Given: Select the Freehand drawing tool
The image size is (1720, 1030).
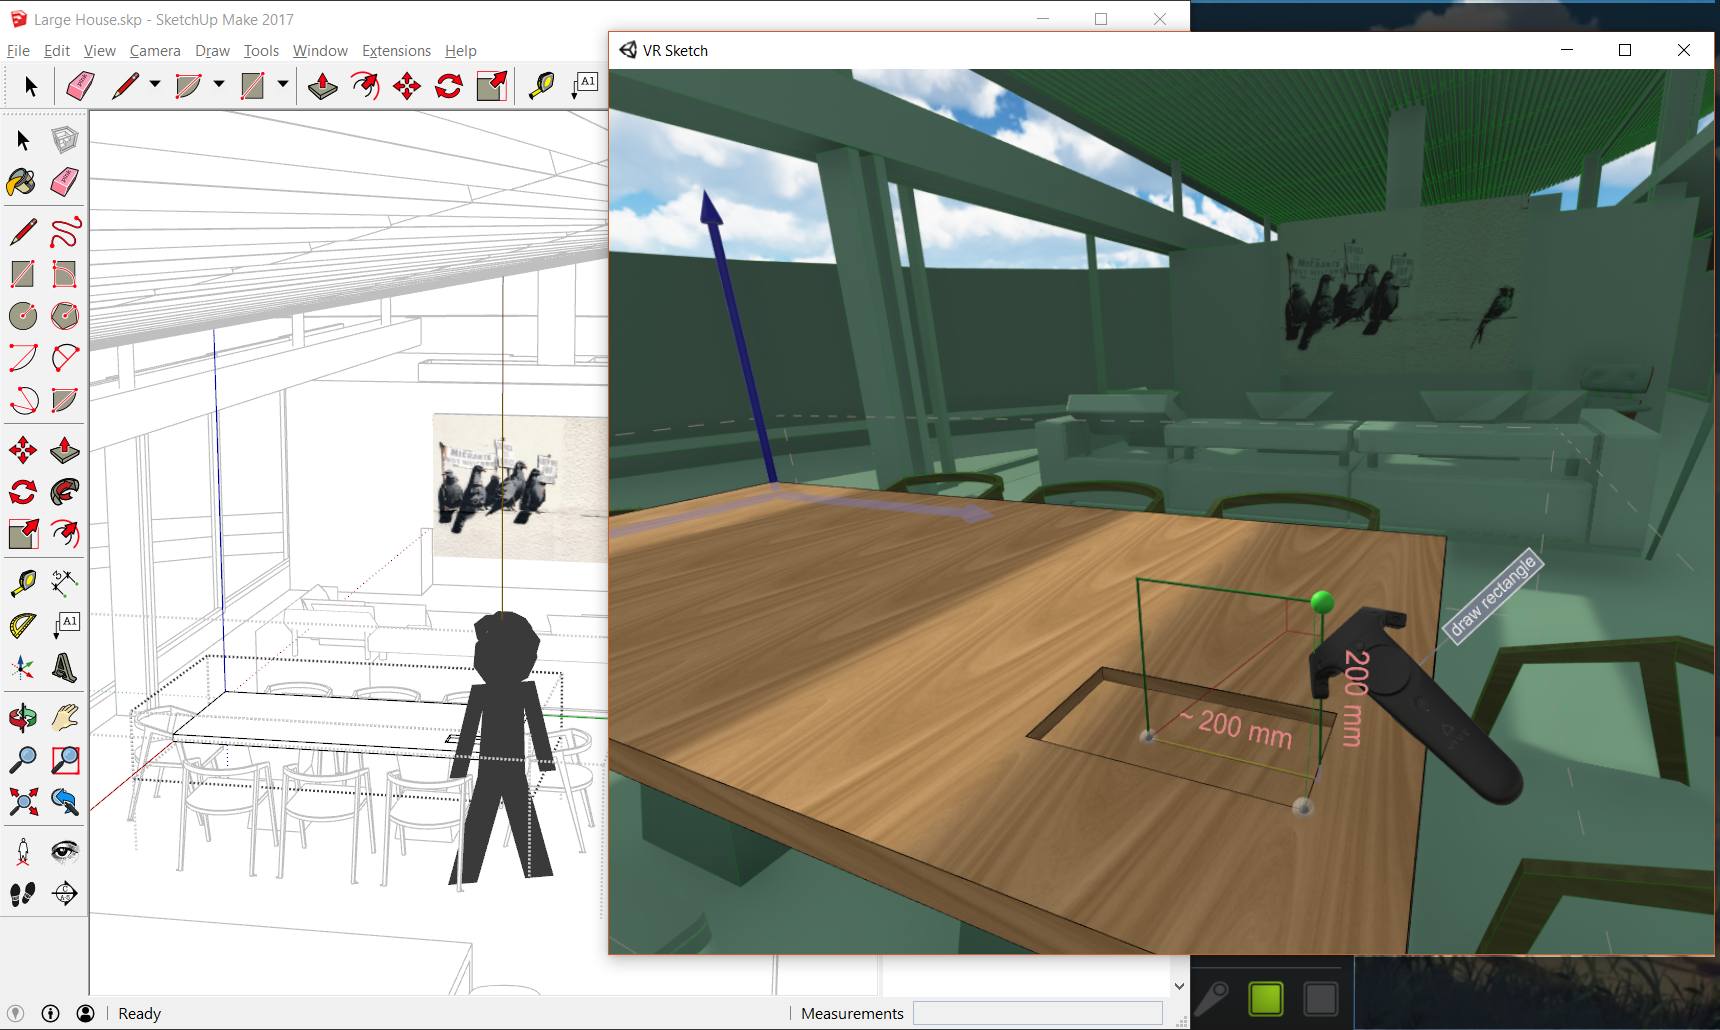Looking at the screenshot, I should coord(65,232).
